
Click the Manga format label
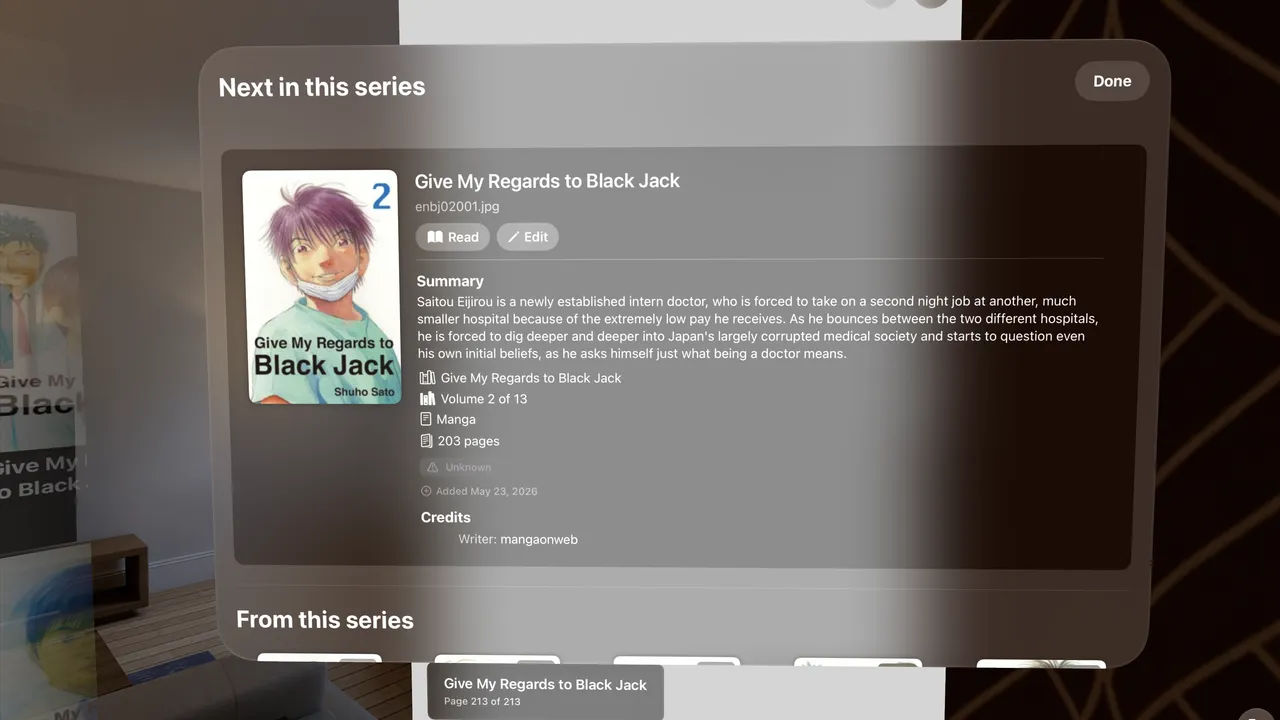[x=456, y=420]
